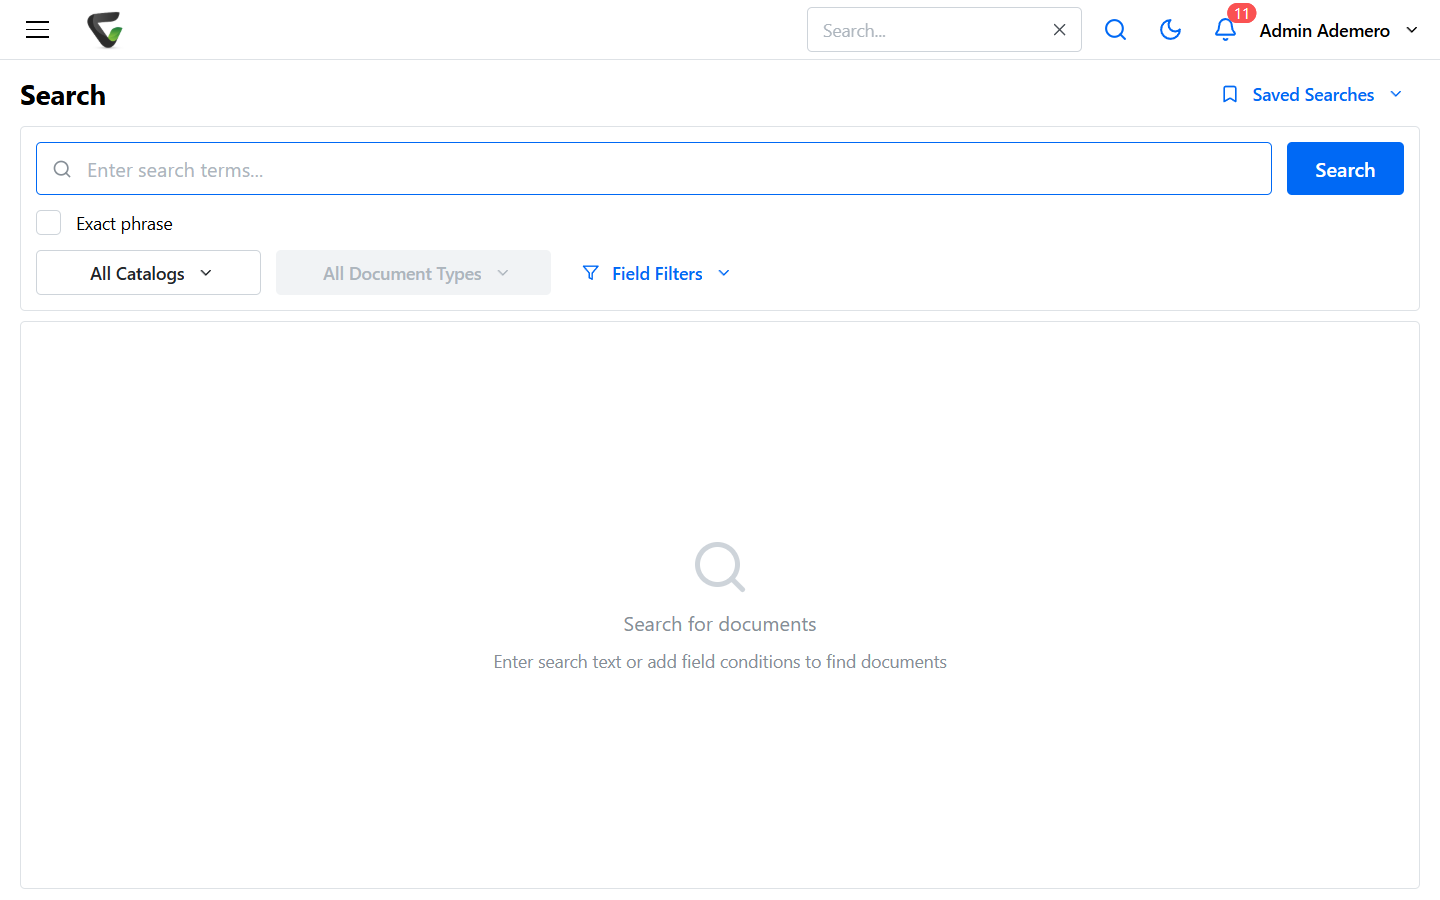Expand the Field Filters options

[657, 273]
